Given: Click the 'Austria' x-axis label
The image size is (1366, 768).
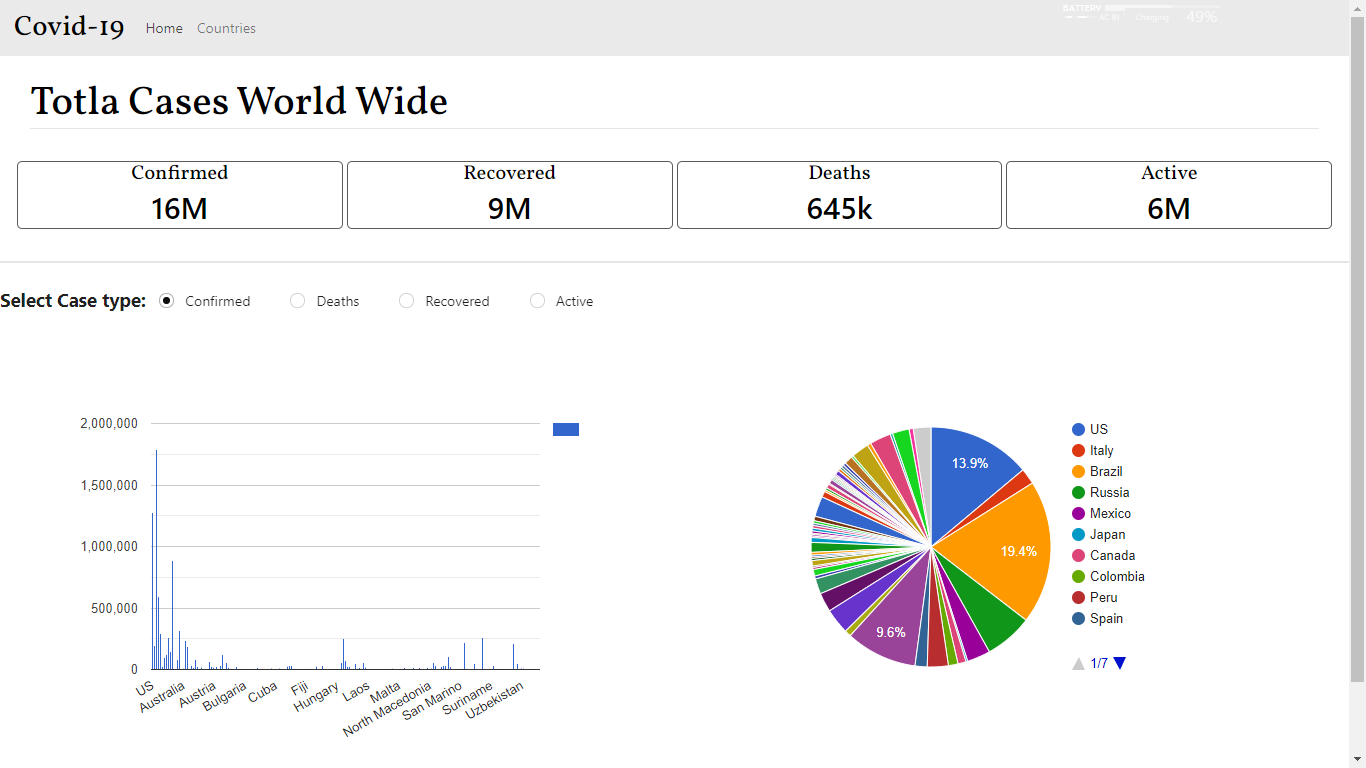Looking at the screenshot, I should (197, 694).
